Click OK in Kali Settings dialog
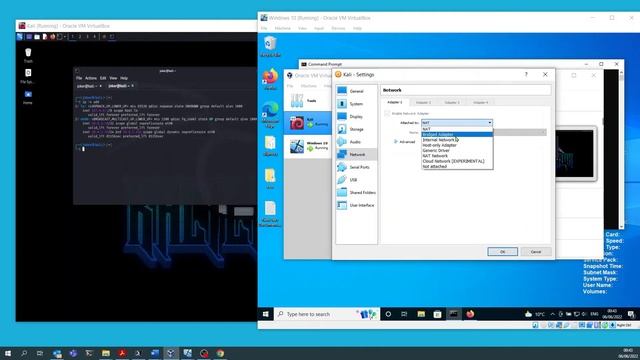The image size is (640, 360). coord(502,252)
